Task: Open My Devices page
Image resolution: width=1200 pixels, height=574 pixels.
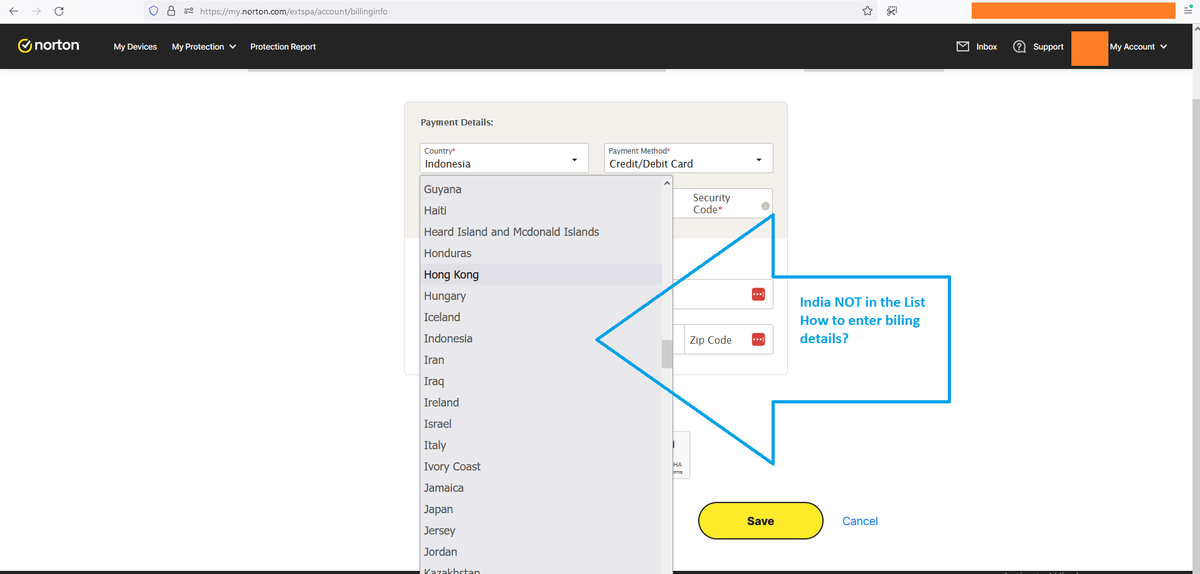Action: 135,47
